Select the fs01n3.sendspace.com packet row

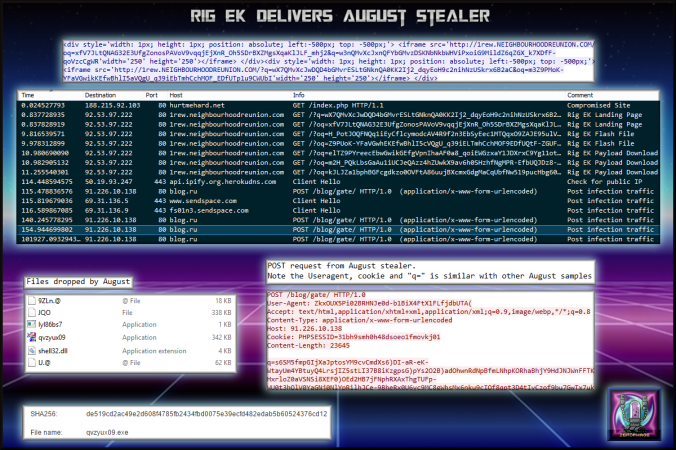(x=300, y=209)
